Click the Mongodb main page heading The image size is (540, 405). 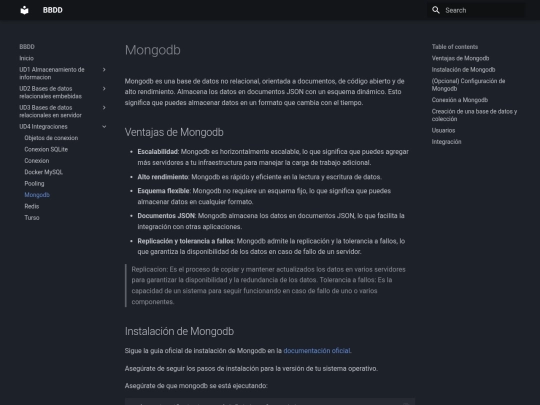click(x=153, y=50)
